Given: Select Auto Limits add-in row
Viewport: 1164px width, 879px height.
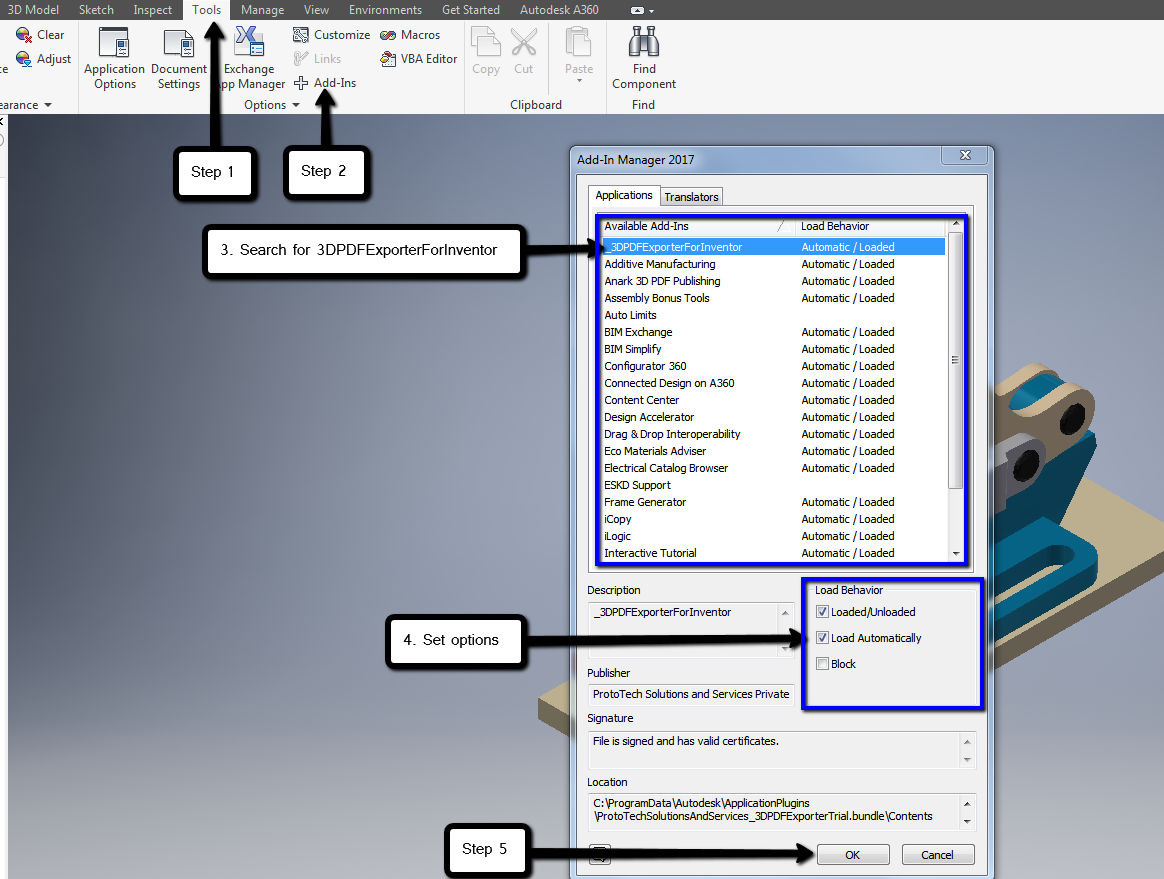Looking at the screenshot, I should pyautogui.click(x=772, y=316).
